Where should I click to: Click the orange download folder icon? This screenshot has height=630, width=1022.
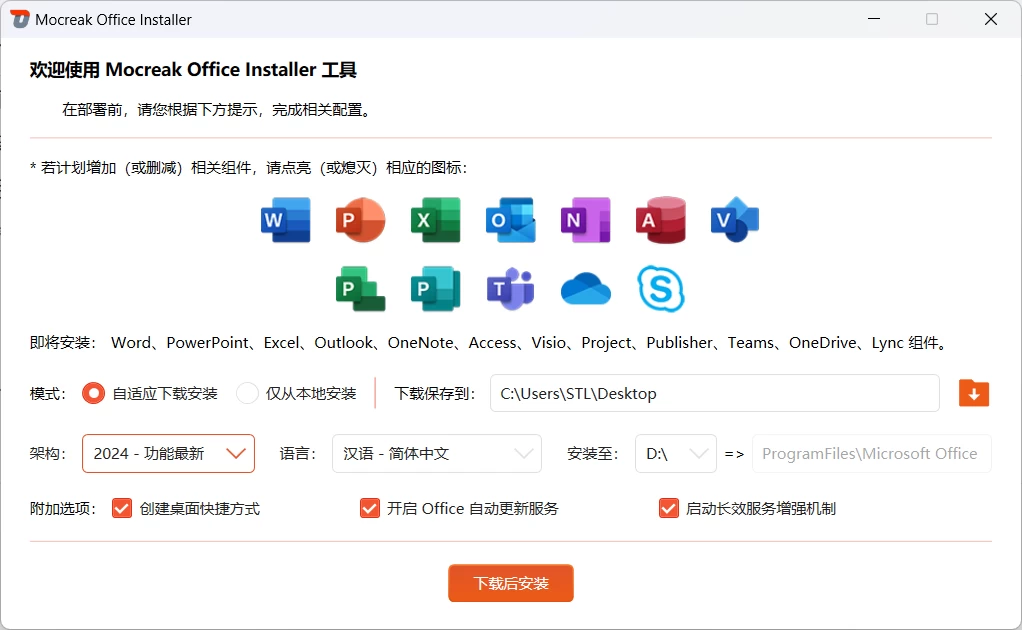(x=974, y=393)
